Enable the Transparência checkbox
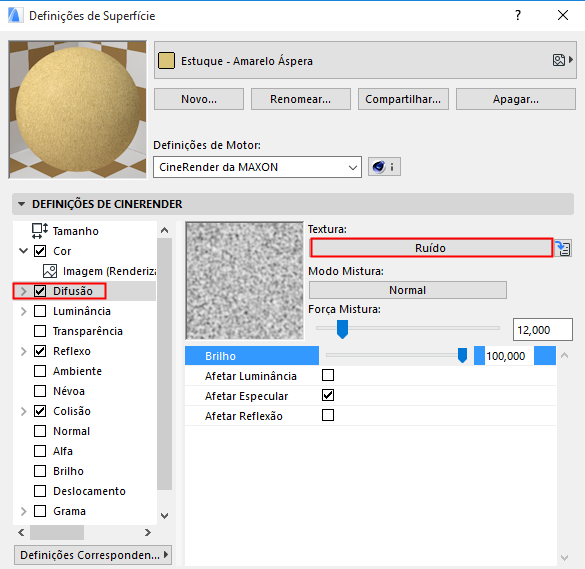Screen dimensions: 585x569 pos(40,331)
